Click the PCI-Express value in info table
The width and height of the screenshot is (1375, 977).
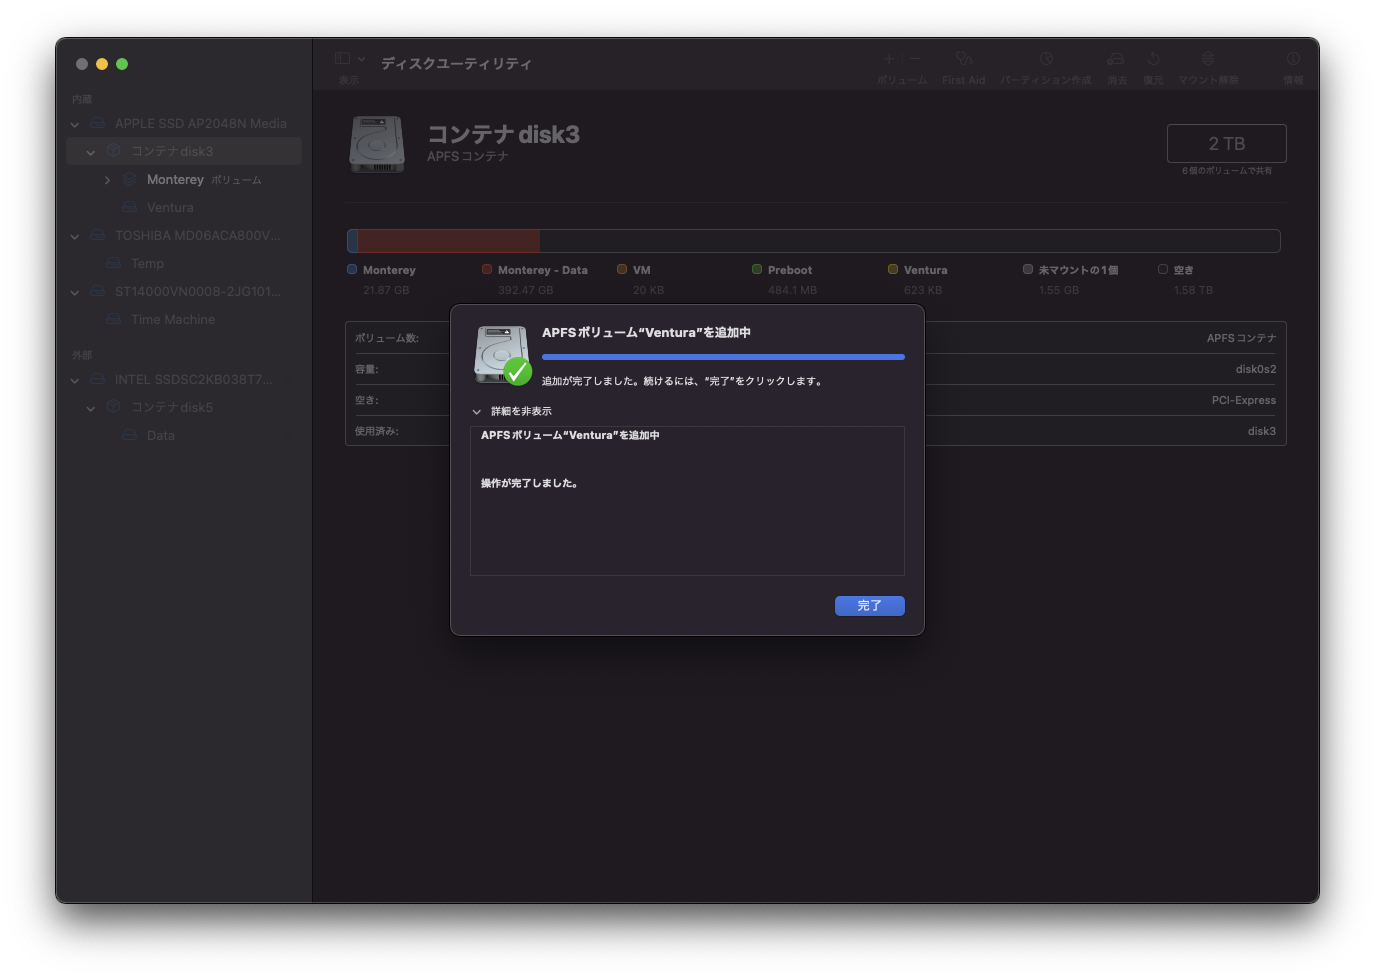click(x=1244, y=401)
